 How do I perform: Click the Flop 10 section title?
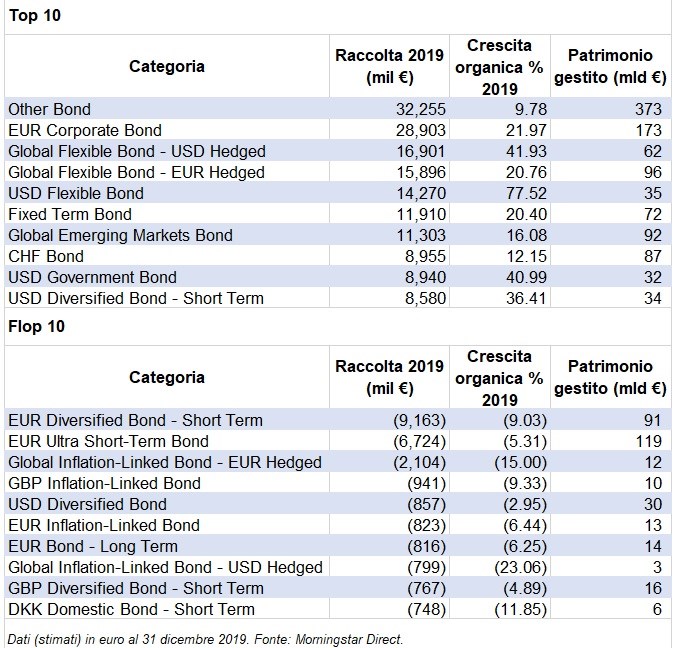click(x=34, y=326)
